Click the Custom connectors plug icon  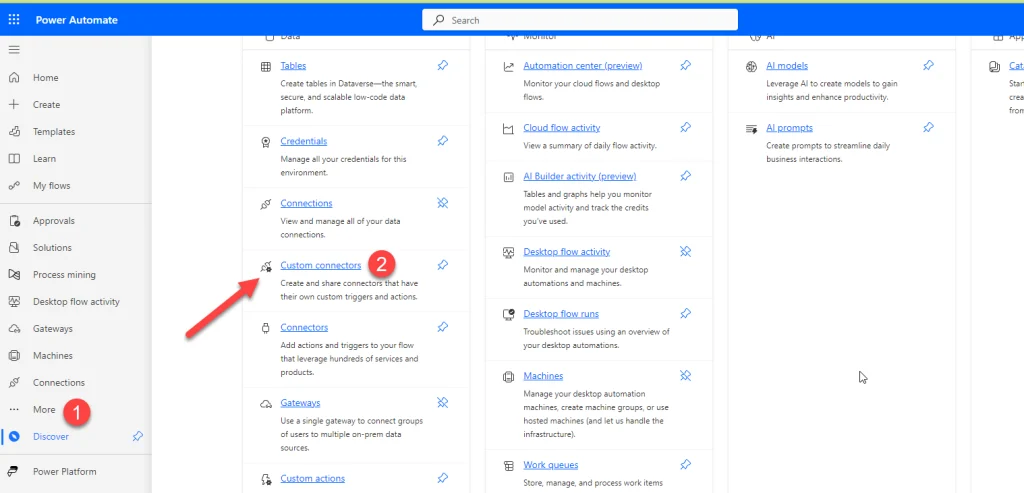point(266,266)
